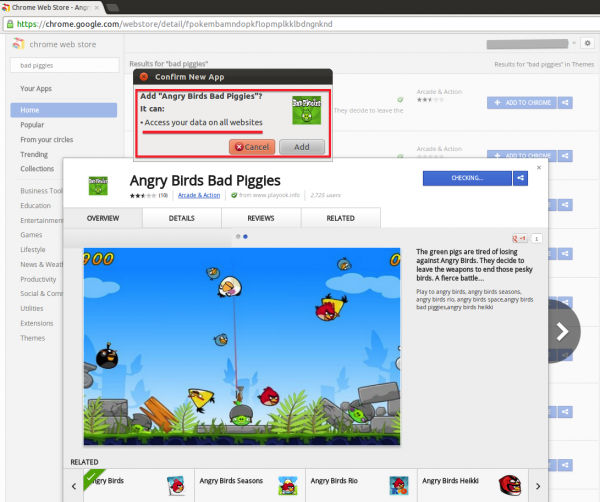This screenshot has width=600, height=502.
Task: Click the Chrome Web Store logo icon
Action: coord(17,44)
